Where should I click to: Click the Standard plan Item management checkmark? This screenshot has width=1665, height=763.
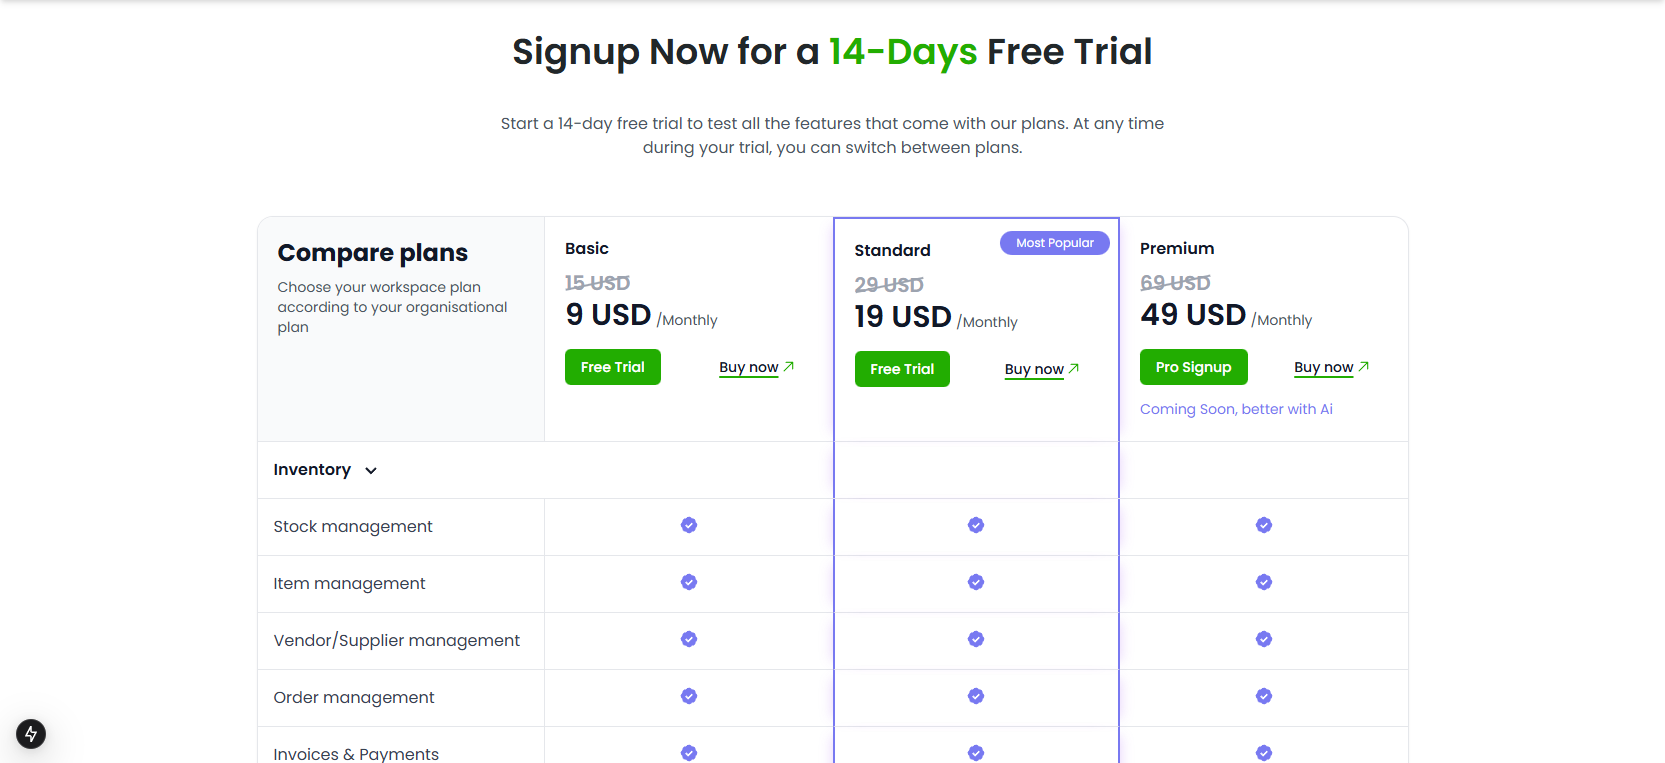point(976,582)
